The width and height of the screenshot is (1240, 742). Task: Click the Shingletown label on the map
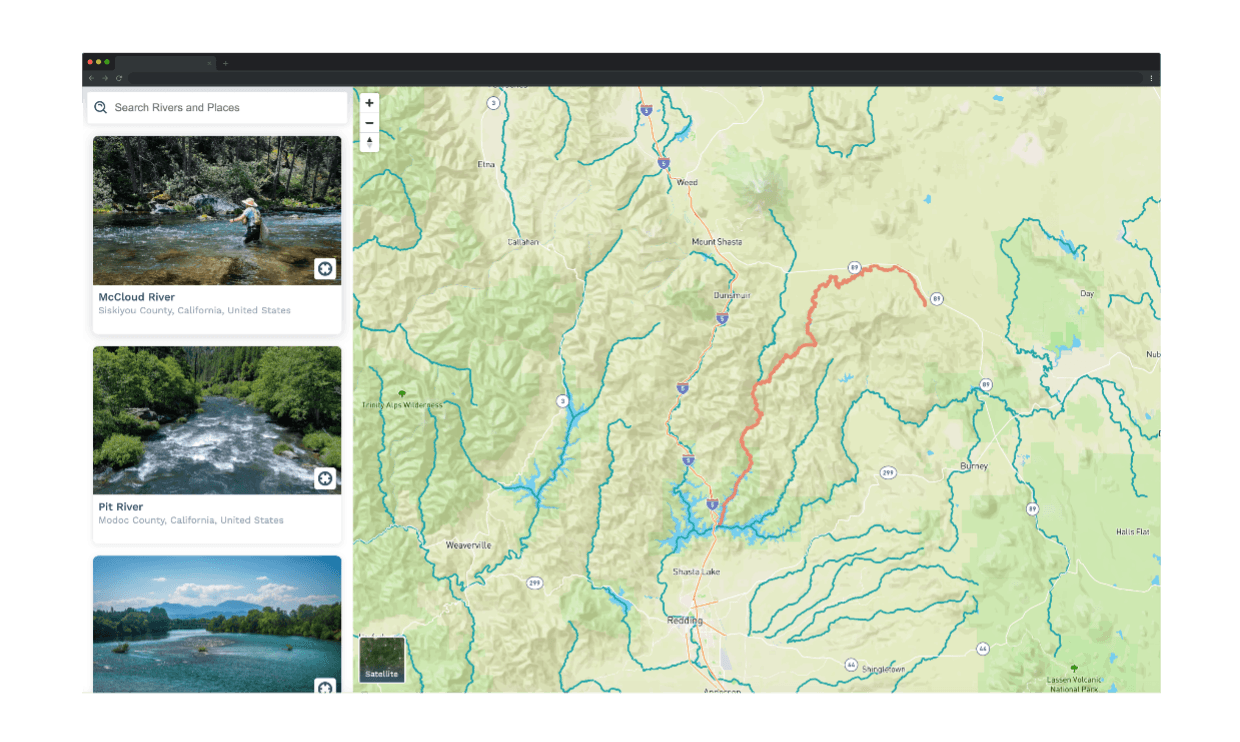click(x=882, y=669)
